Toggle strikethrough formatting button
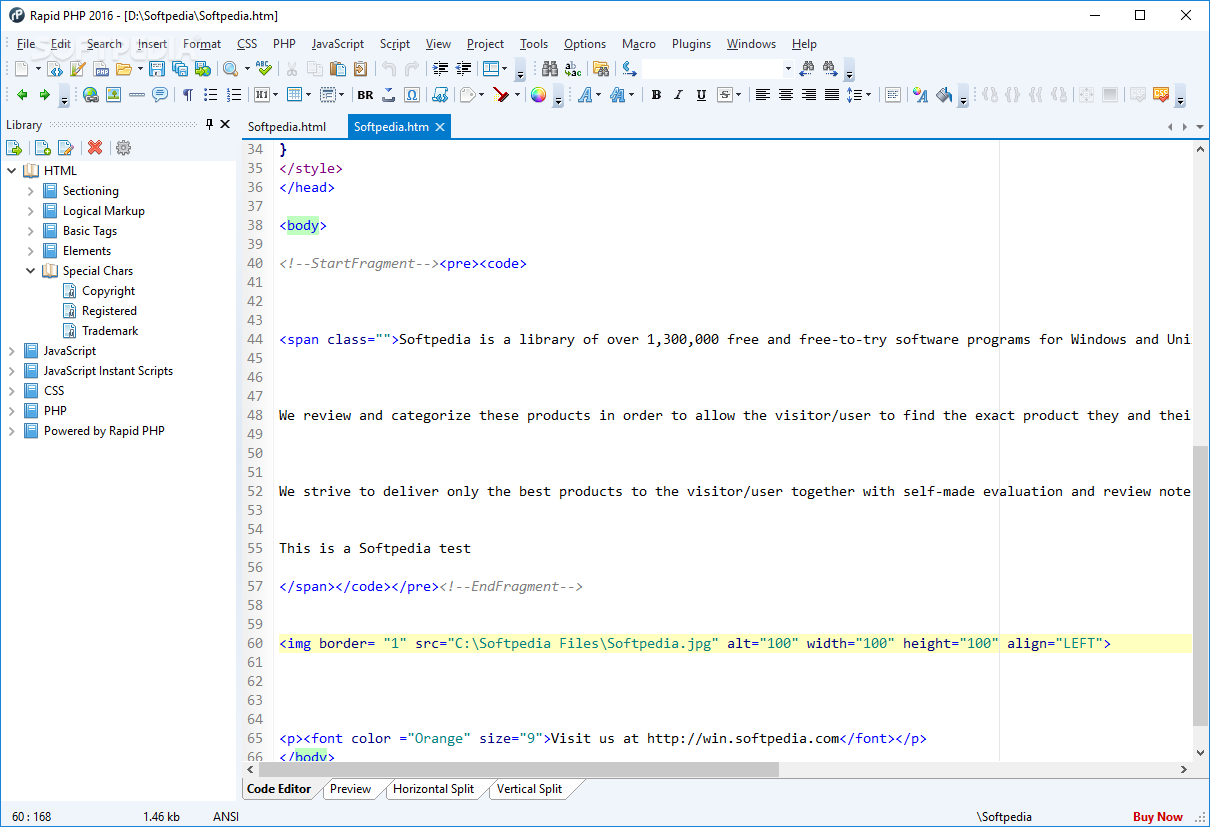Image resolution: width=1210 pixels, height=827 pixels. pos(725,95)
